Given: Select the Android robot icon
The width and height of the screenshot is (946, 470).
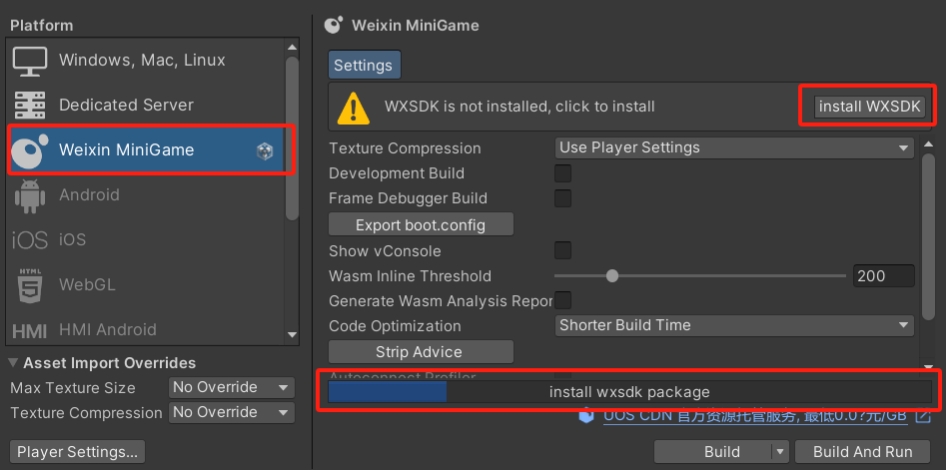Looking at the screenshot, I should (x=30, y=195).
